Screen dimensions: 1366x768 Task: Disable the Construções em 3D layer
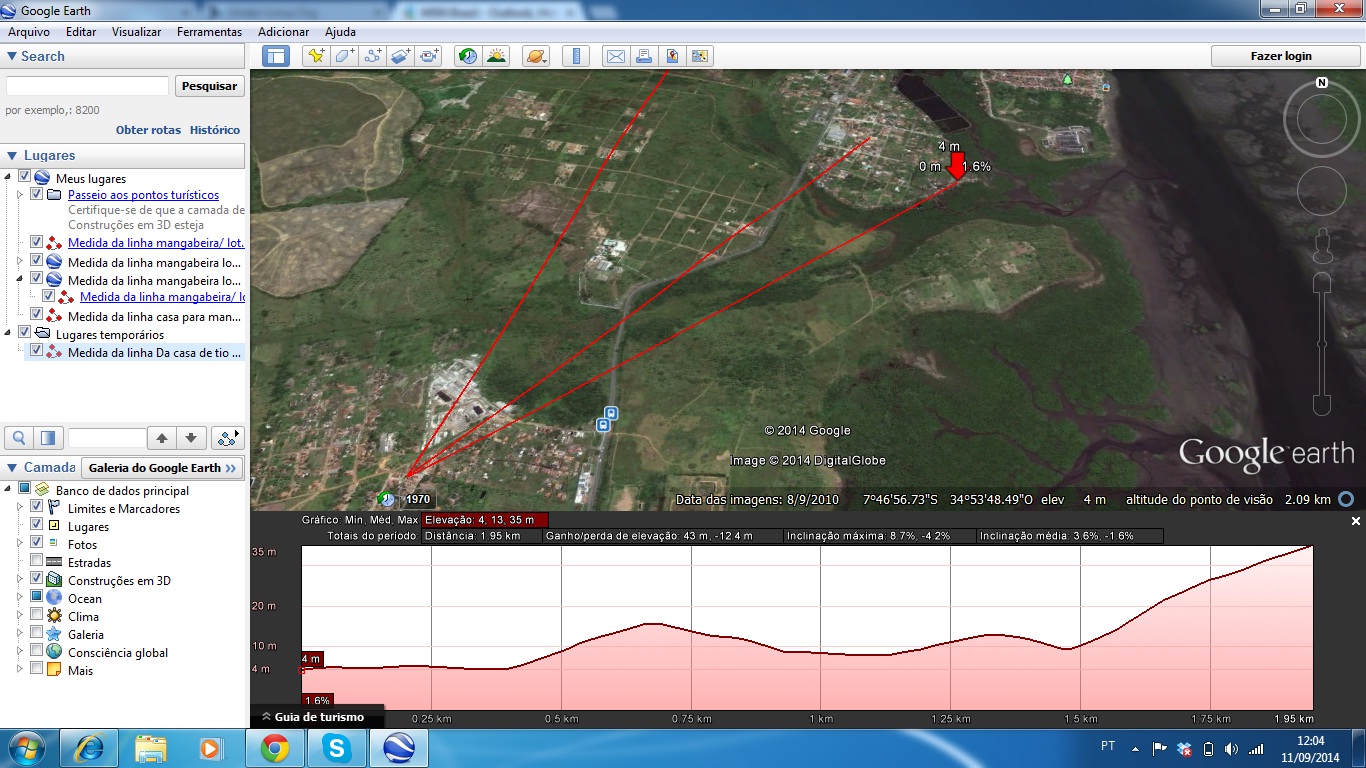[x=37, y=580]
